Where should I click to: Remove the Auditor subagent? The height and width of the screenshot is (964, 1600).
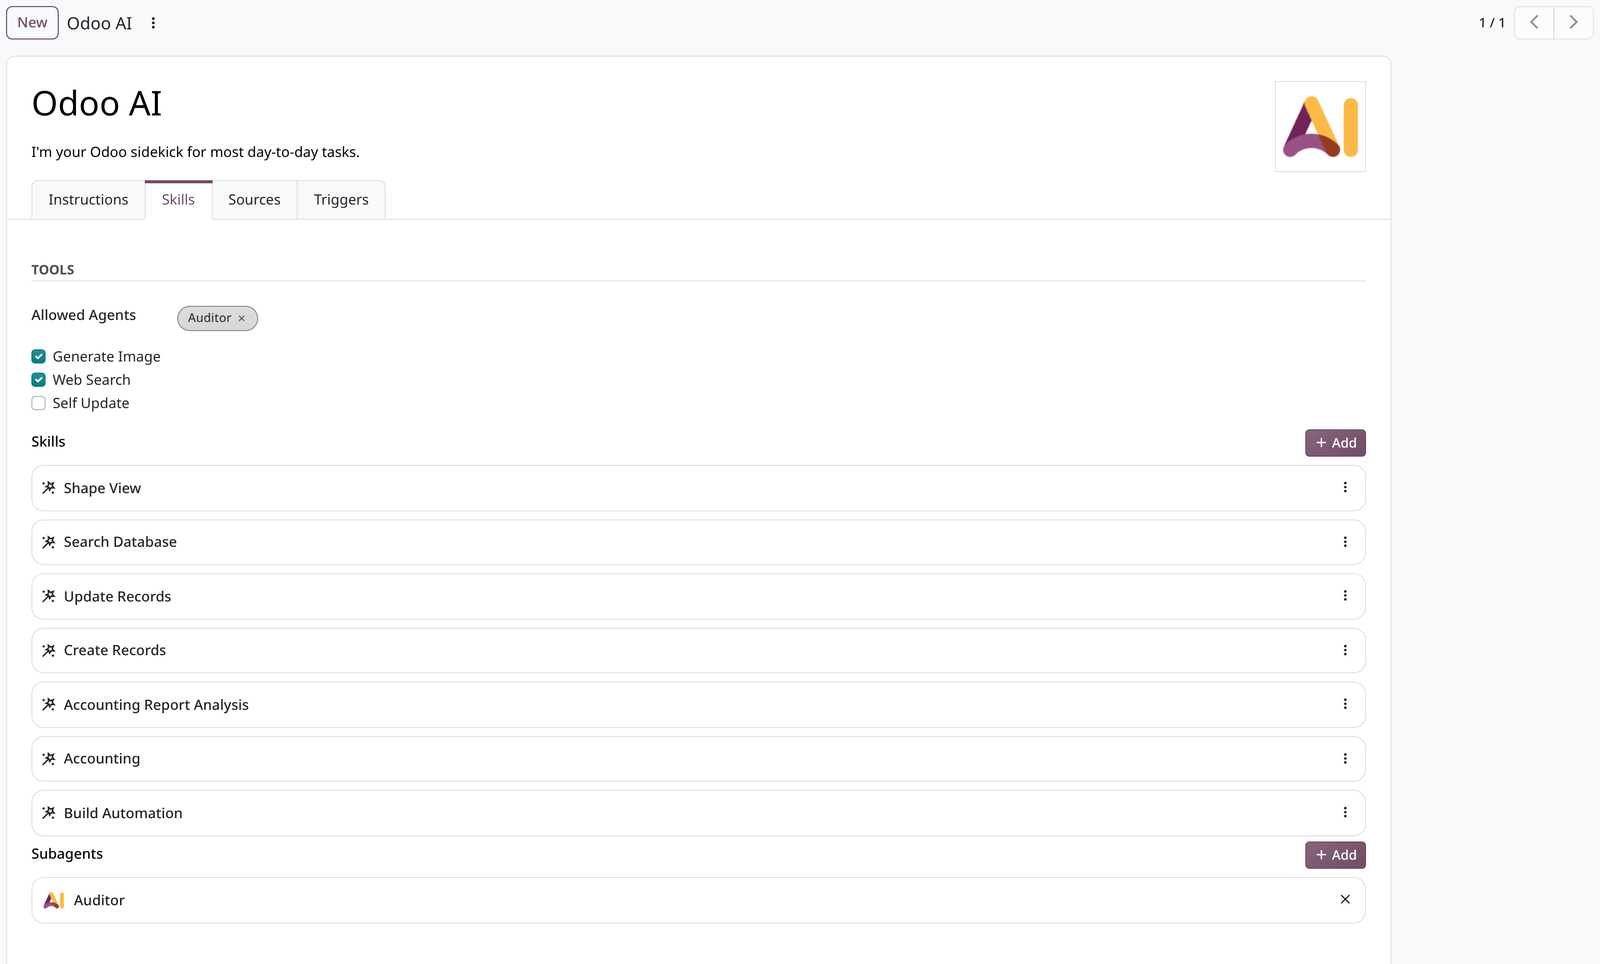point(1345,900)
